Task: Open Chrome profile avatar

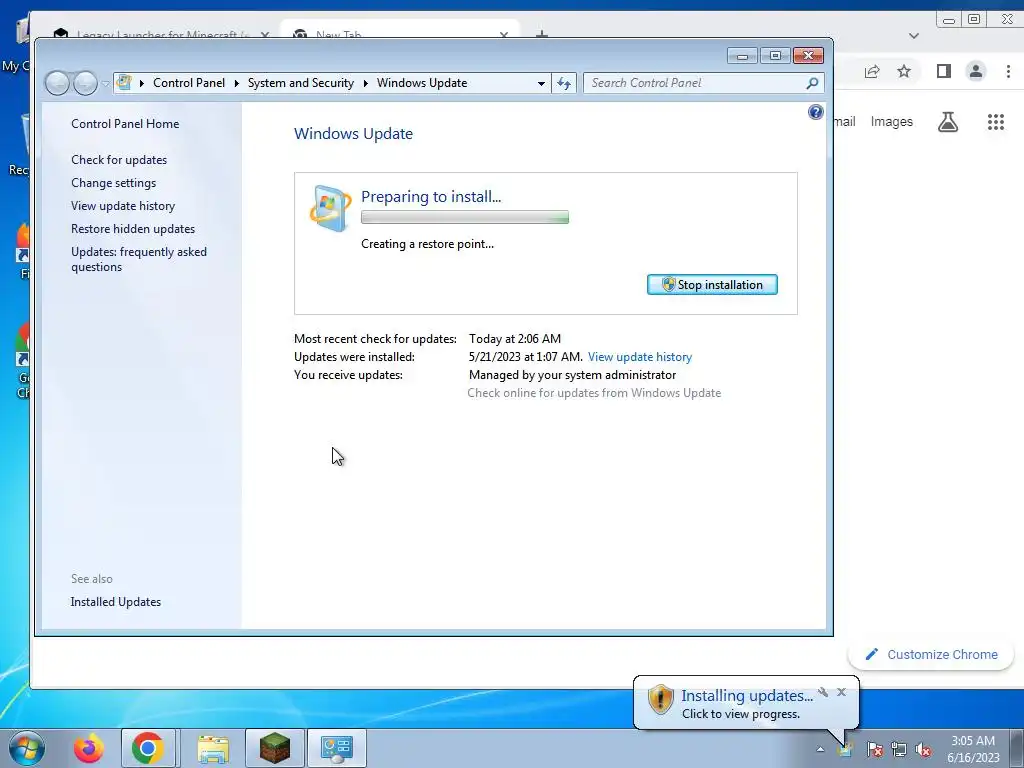Action: [976, 71]
